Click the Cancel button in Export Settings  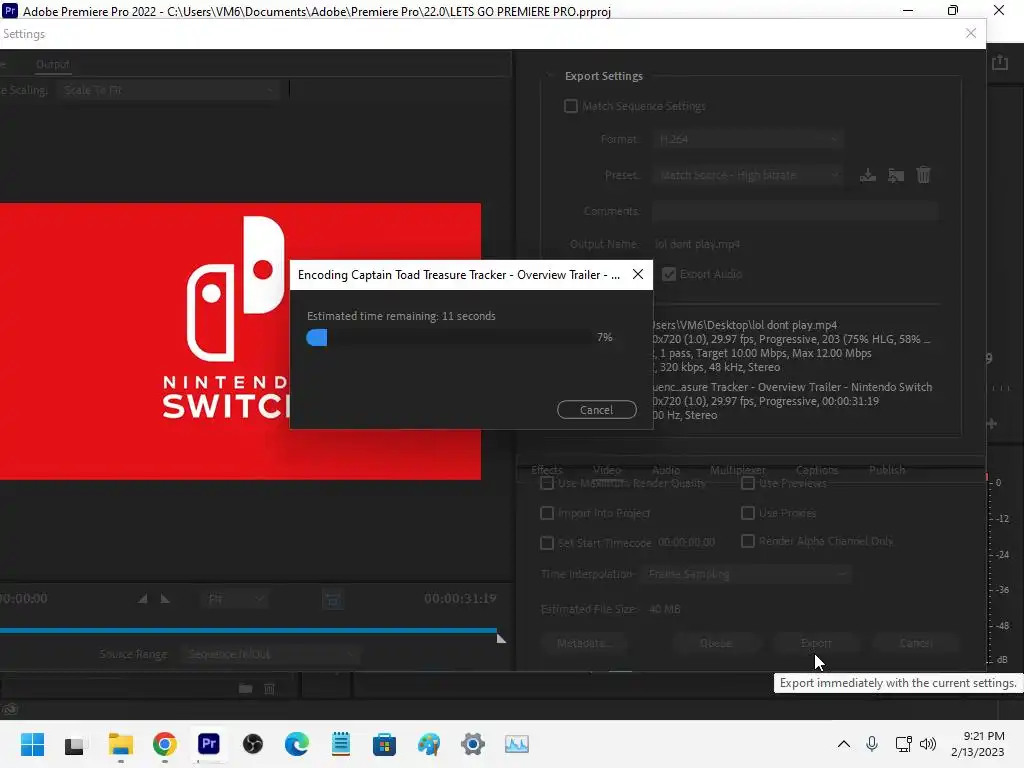click(915, 643)
